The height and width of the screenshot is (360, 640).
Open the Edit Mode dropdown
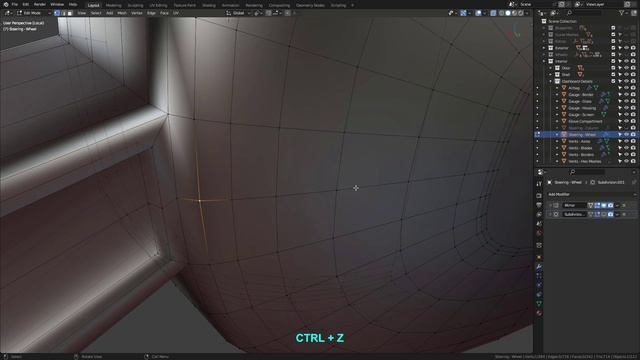(x=33, y=13)
